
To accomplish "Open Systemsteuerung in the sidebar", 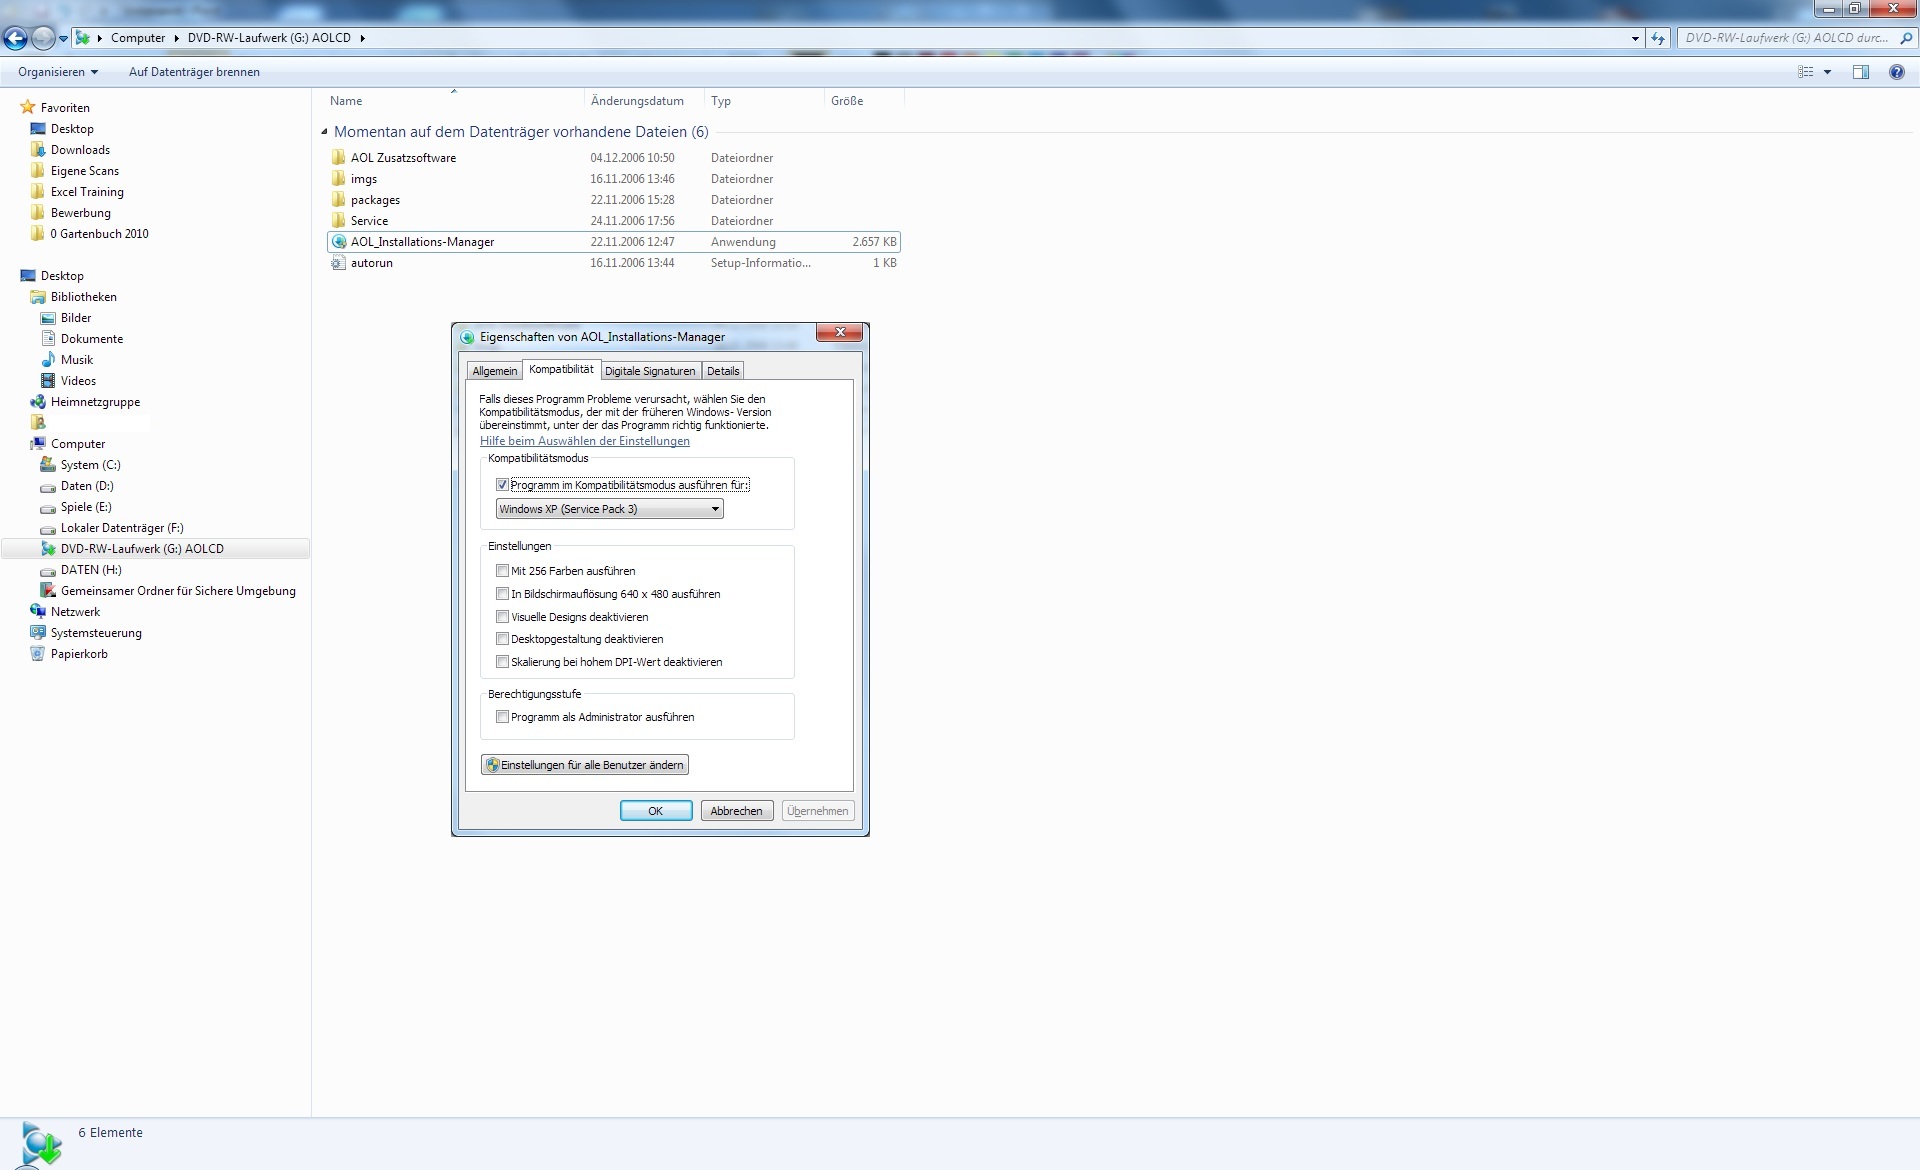I will (96, 633).
